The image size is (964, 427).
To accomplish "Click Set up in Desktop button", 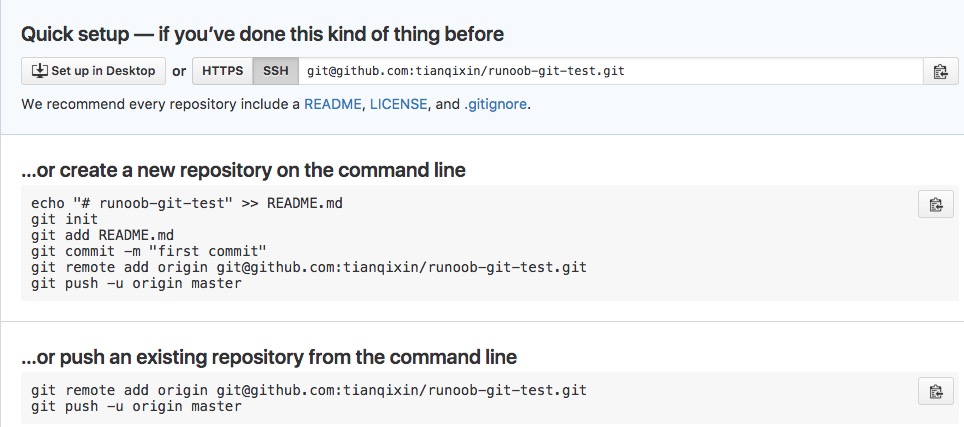I will tap(93, 71).
